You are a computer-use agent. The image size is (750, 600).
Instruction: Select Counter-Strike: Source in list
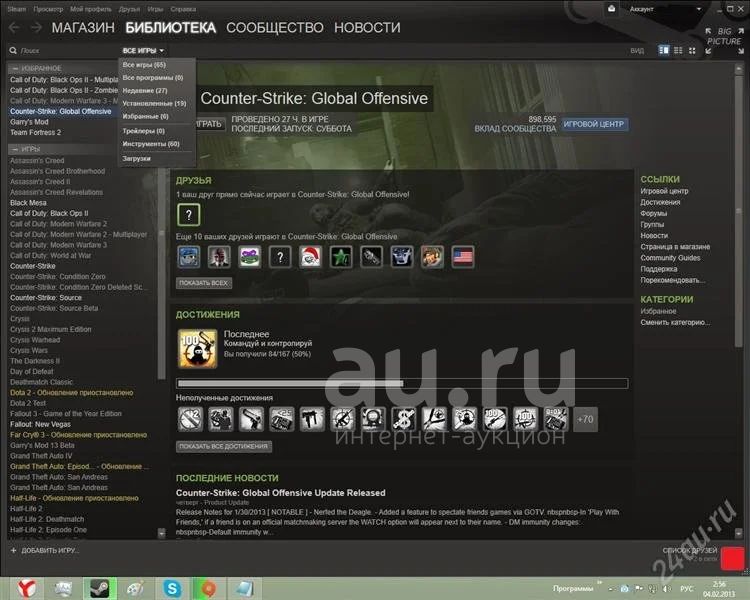[x=46, y=298]
